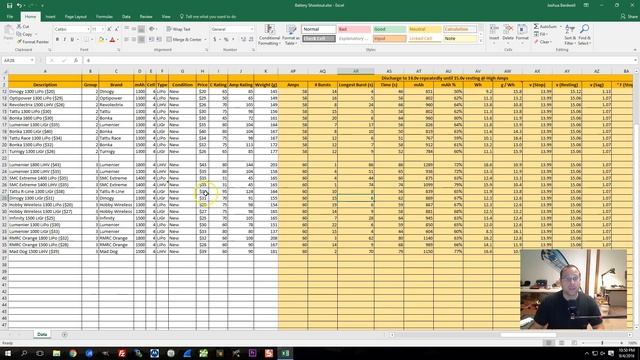Apply the Note cell style
Viewport: 640px width, 360px height.
460,39
